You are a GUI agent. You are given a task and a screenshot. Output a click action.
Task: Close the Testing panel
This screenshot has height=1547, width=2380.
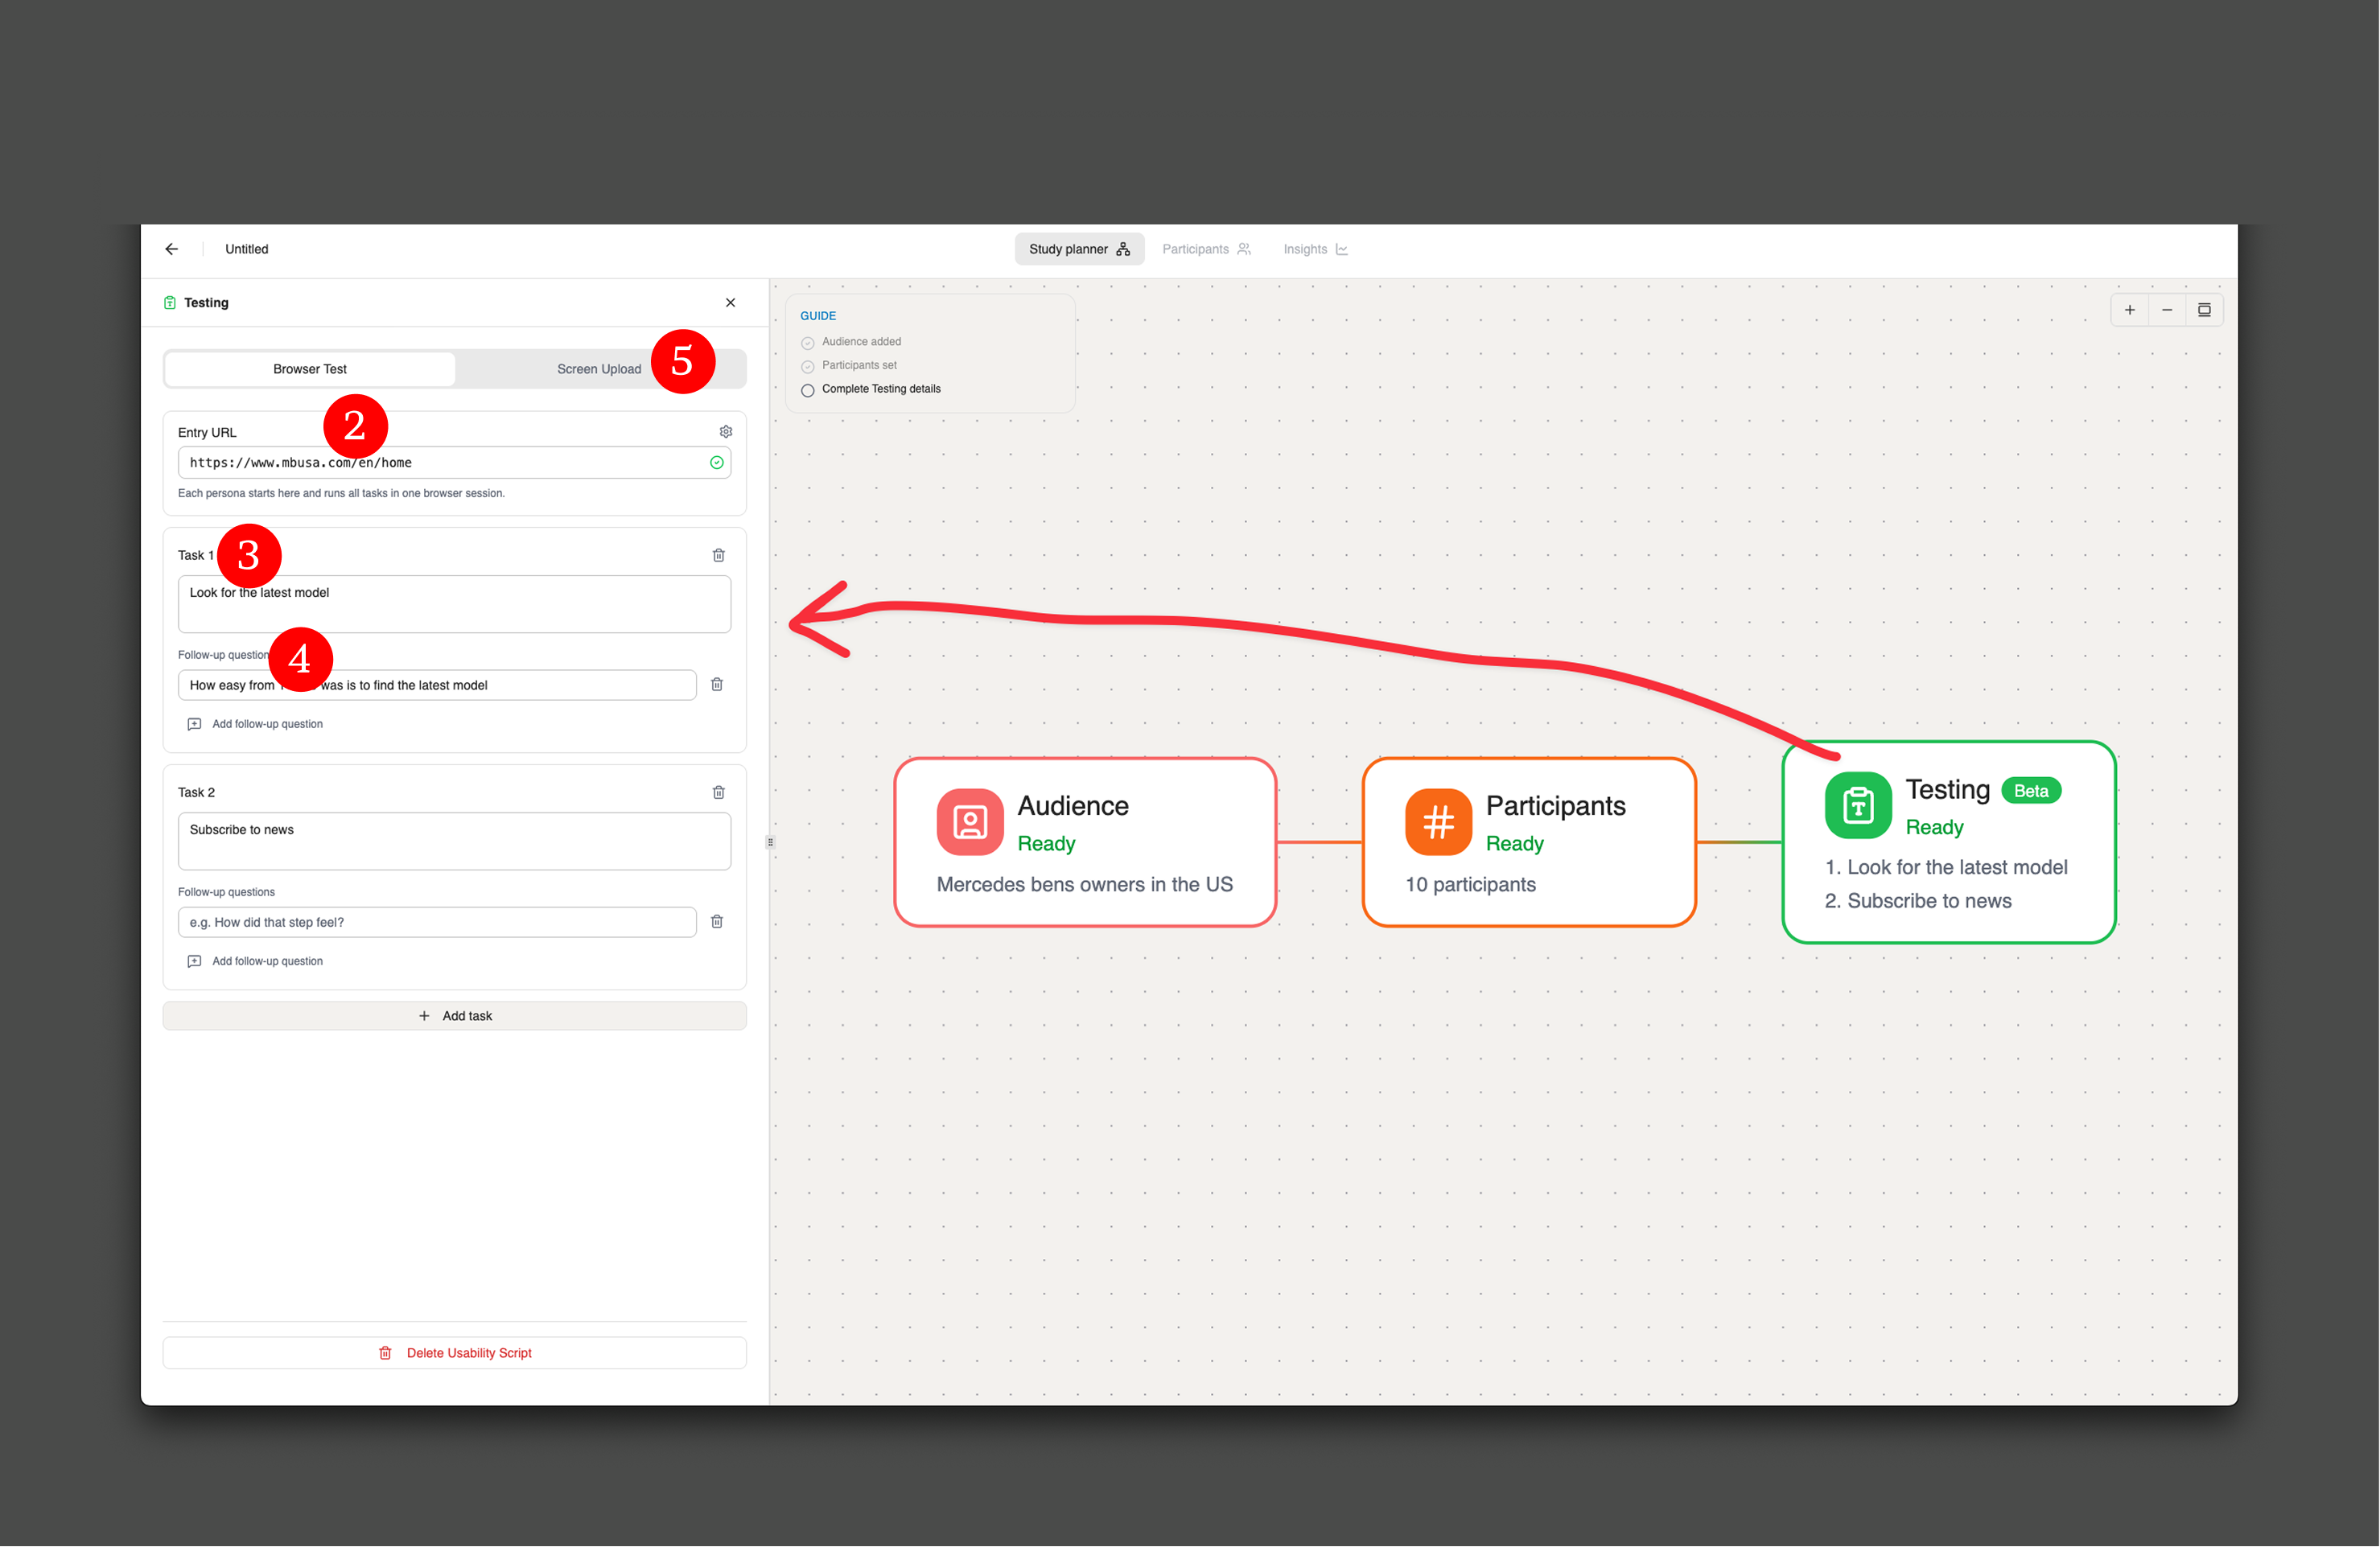tap(730, 302)
